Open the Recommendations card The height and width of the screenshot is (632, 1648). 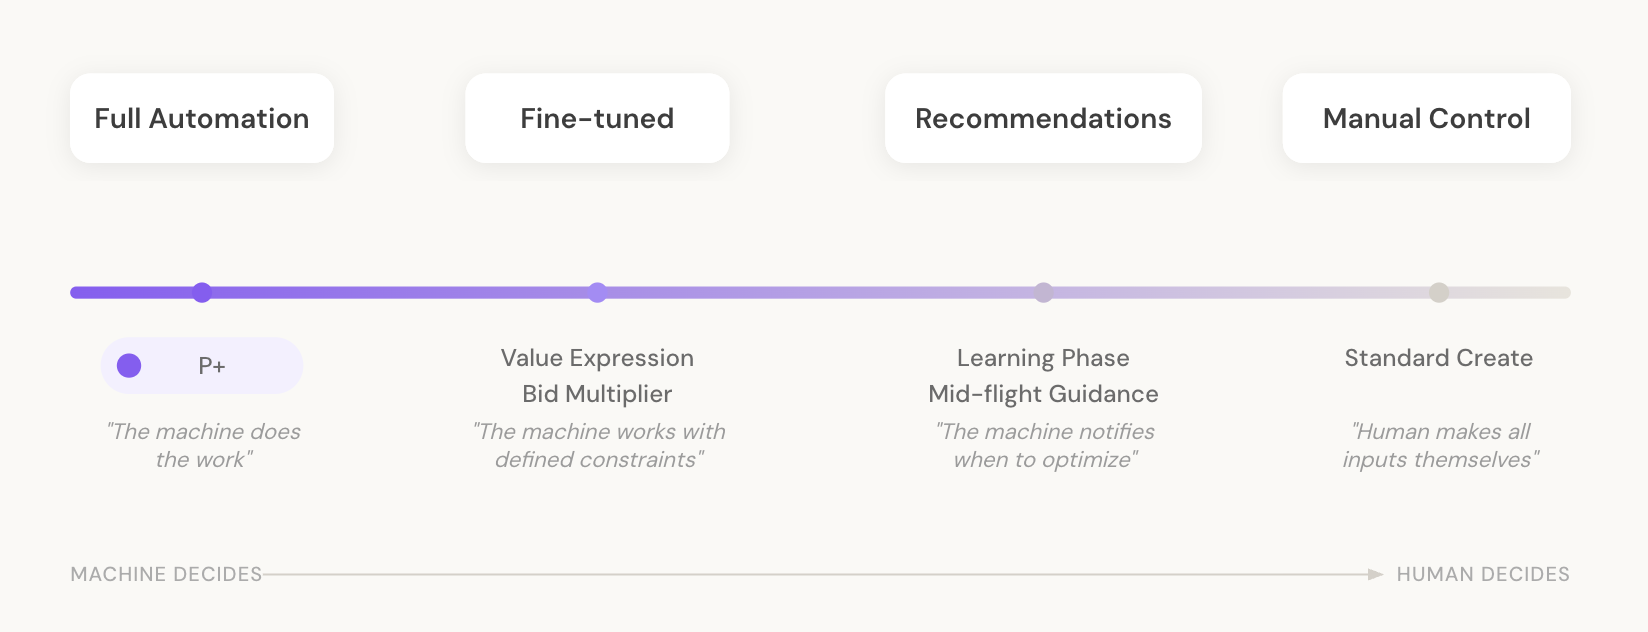tap(1043, 118)
